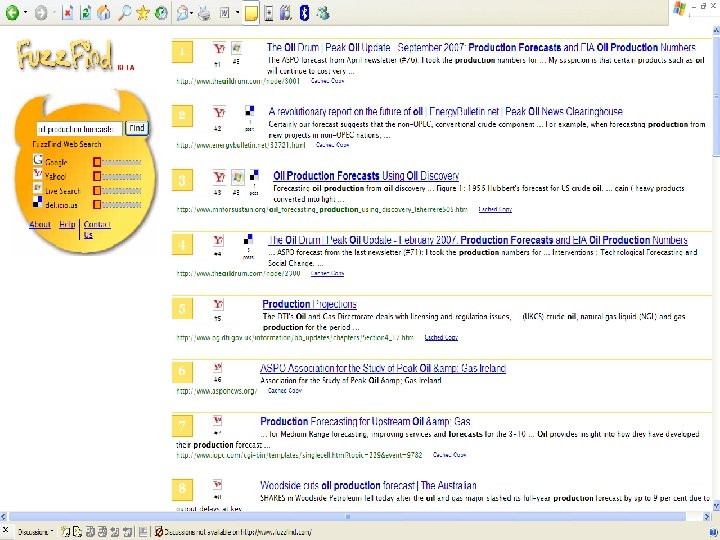The width and height of the screenshot is (720, 540).
Task: Open Production Projections result link
Action: 309,304
